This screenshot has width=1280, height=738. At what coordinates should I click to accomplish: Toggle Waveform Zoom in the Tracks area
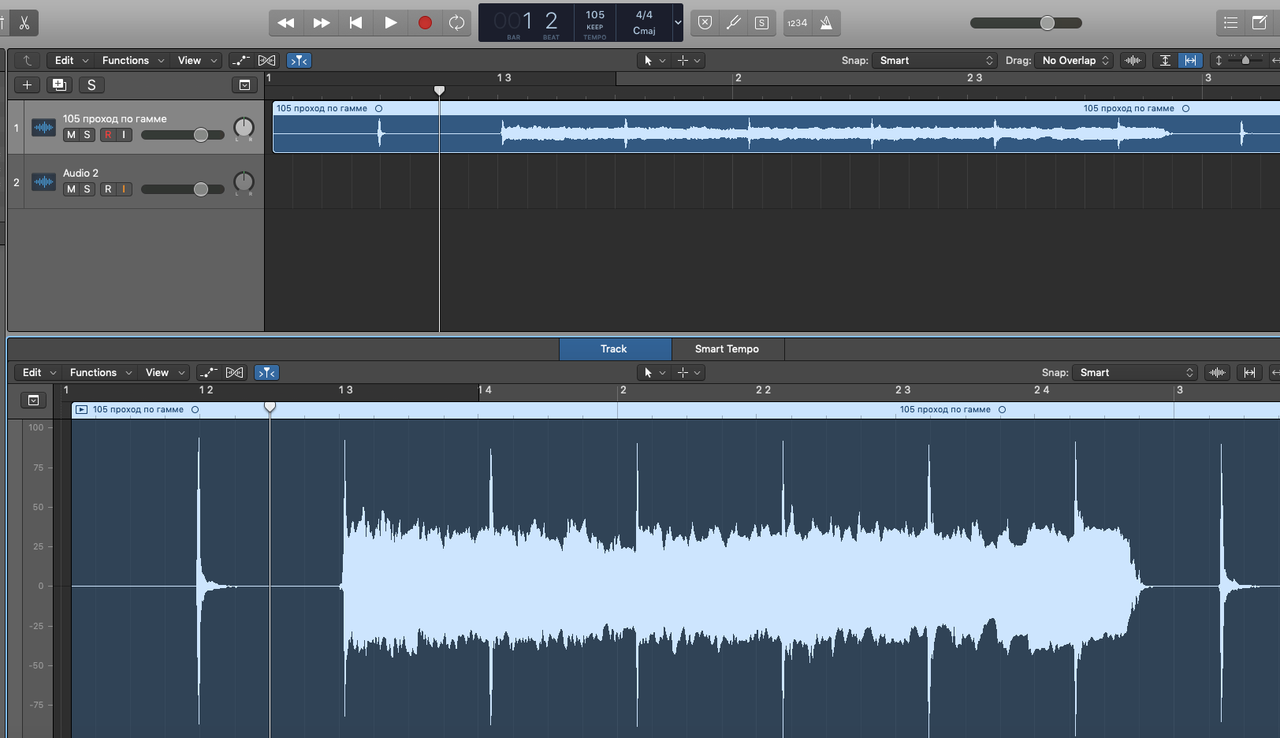[x=1133, y=60]
